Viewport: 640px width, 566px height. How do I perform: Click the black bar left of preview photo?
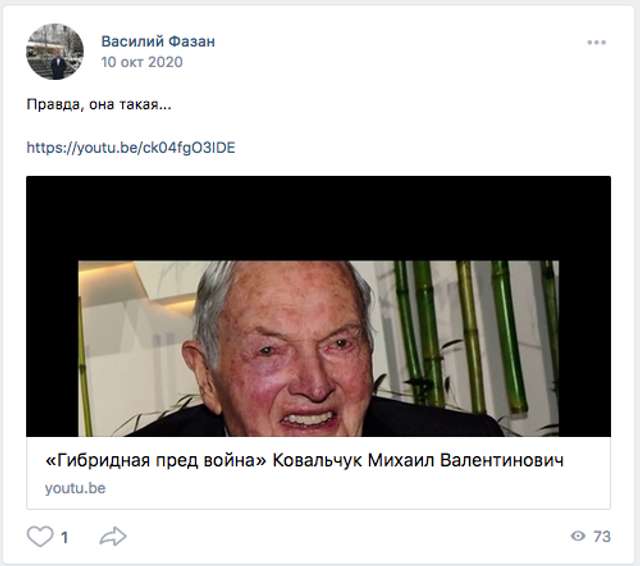[52, 348]
